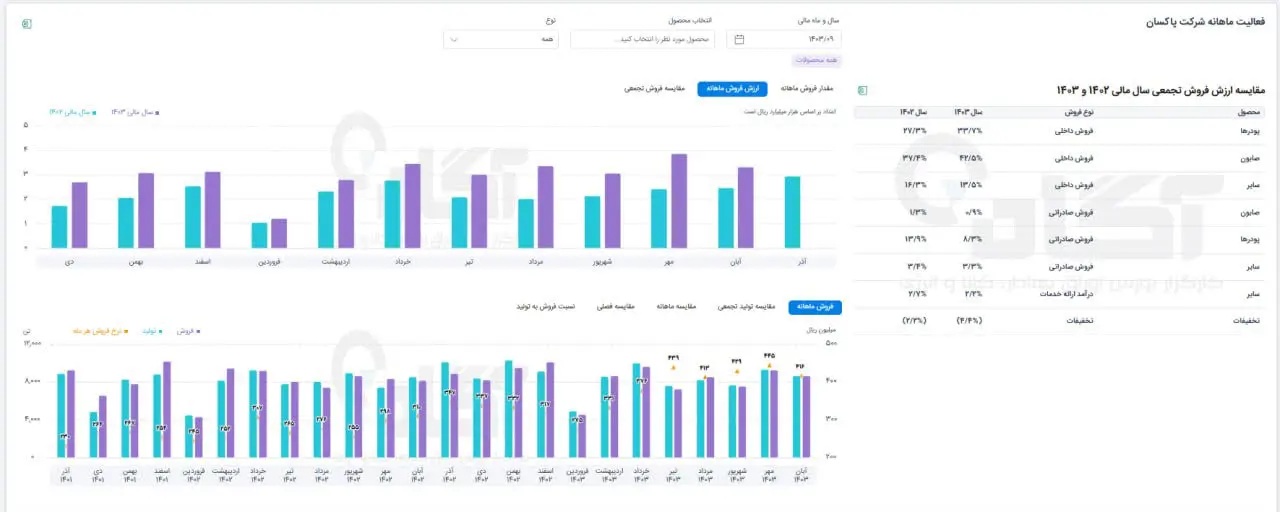Click the ۴۳۹ rate label above تیر ۱۴۰۳

coord(673,358)
